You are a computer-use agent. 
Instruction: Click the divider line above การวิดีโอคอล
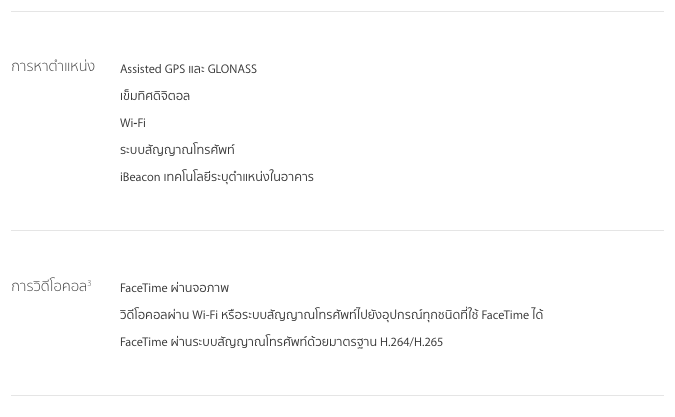(x=337, y=231)
